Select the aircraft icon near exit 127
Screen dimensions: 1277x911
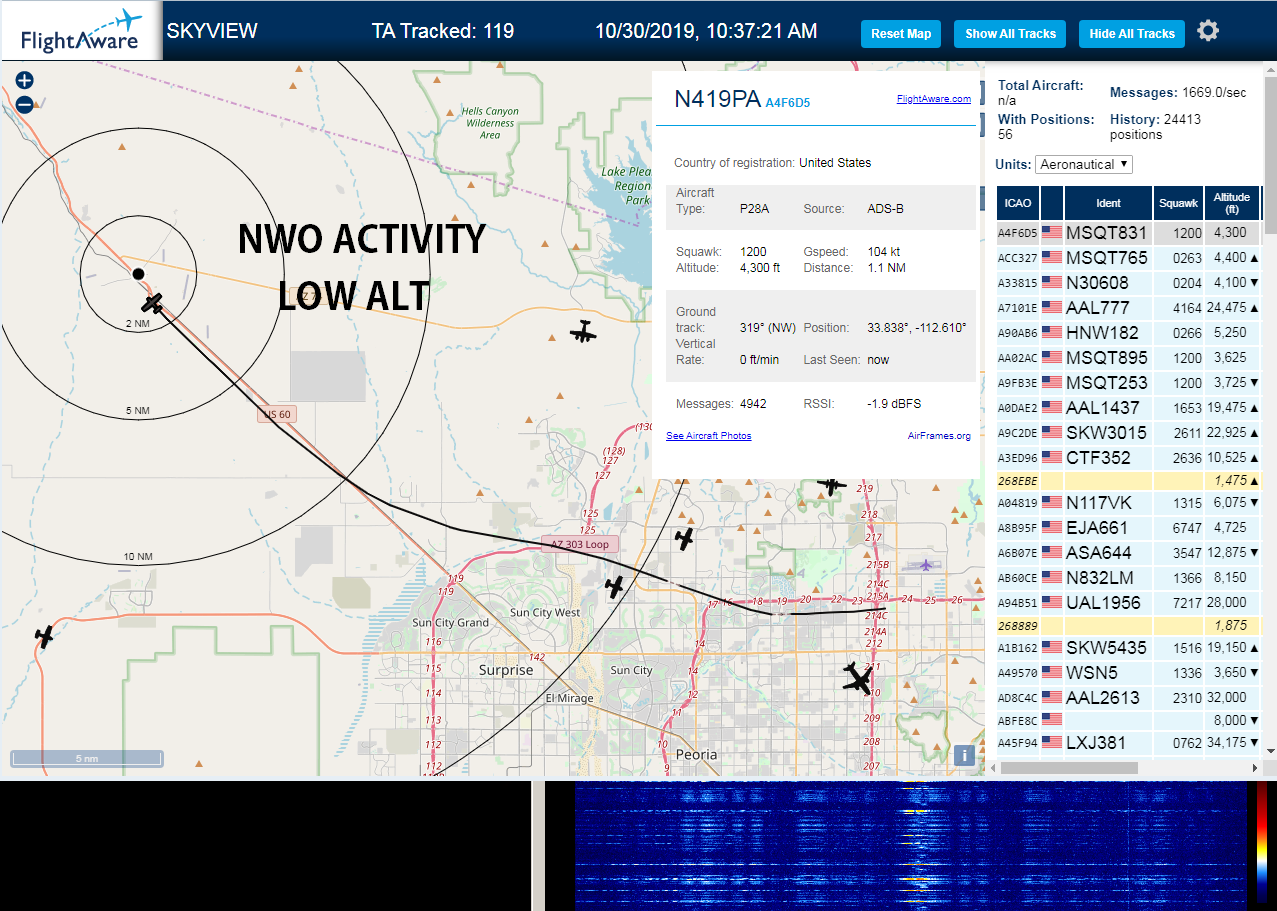(x=685, y=539)
